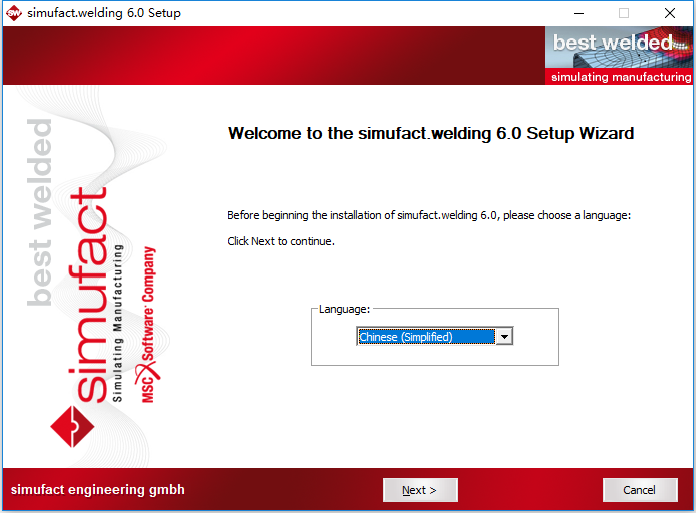Click the 'Language:' group label
The image size is (696, 513).
(x=344, y=309)
